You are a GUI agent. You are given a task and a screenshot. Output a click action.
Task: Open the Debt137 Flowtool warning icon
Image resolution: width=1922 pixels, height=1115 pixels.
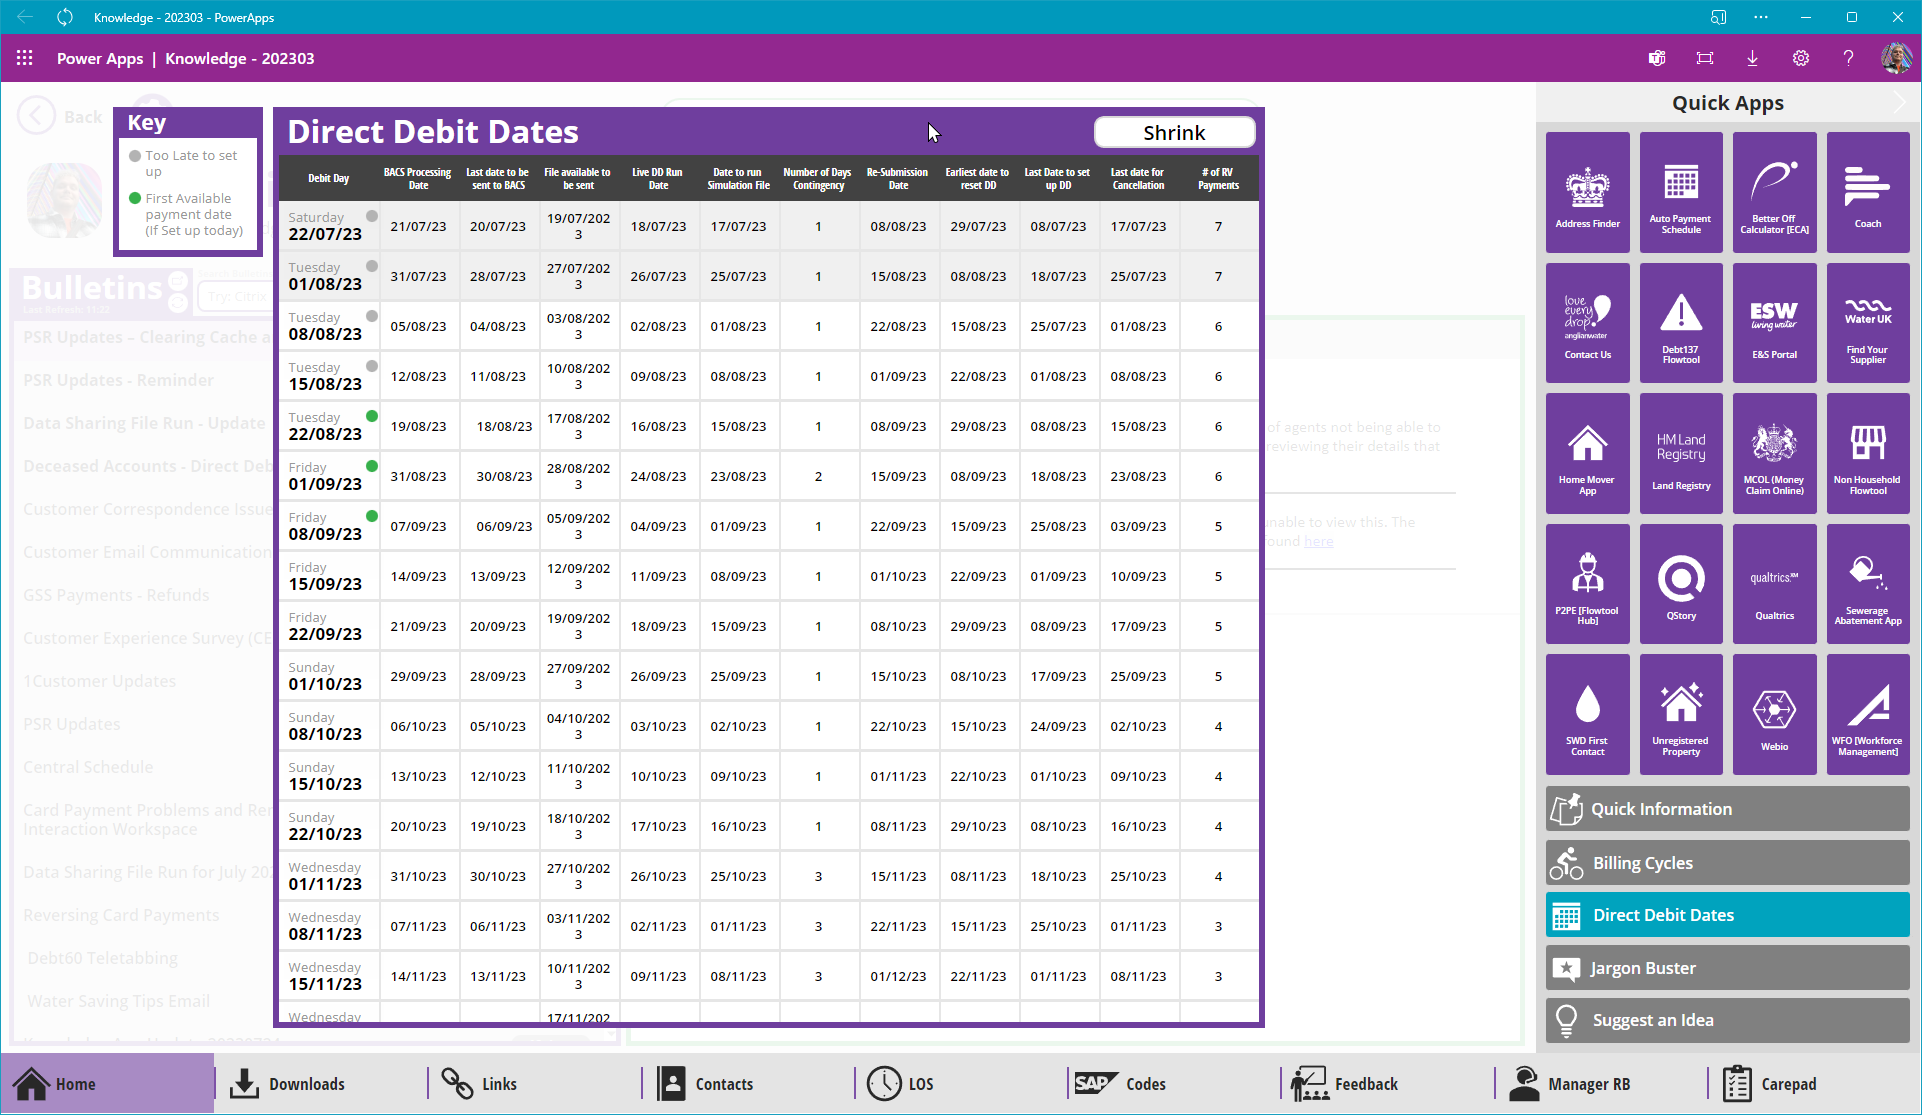[x=1680, y=322]
